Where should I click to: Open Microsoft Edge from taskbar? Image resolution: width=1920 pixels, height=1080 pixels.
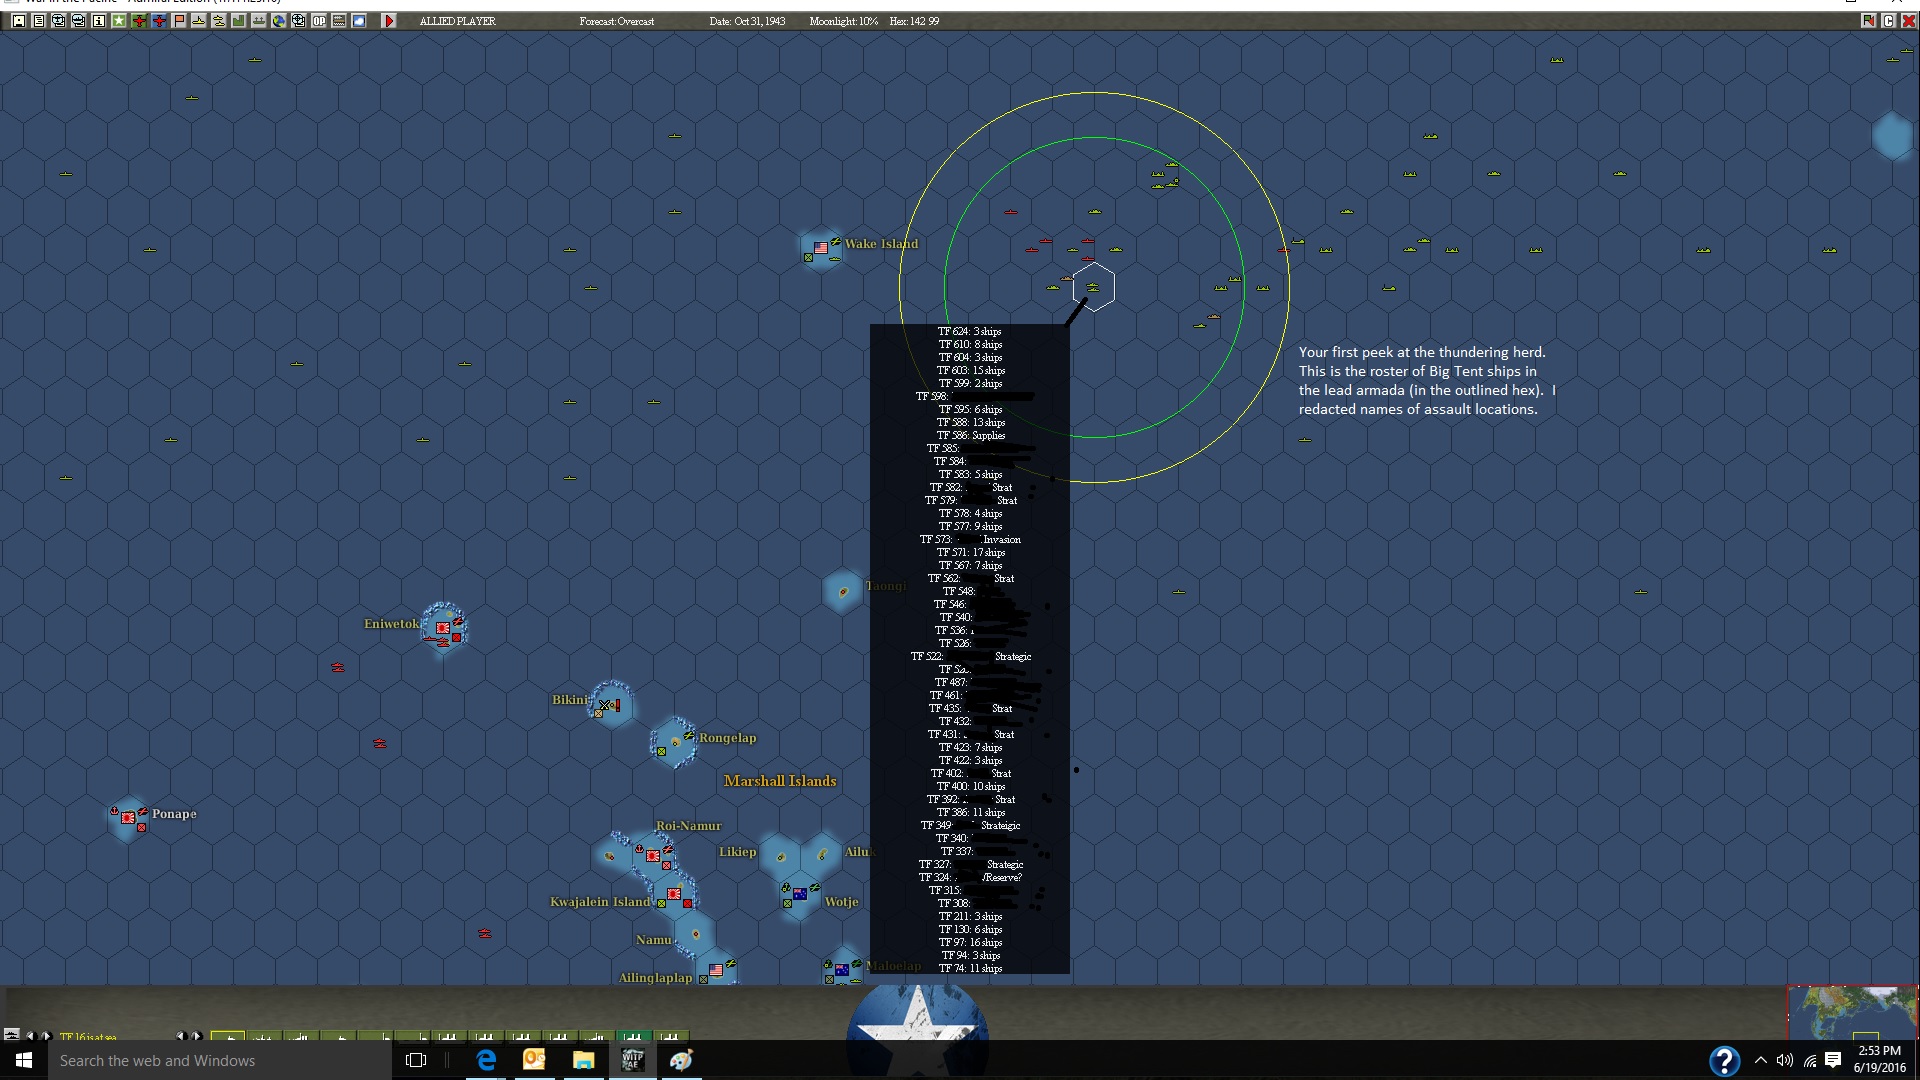[x=486, y=1060]
